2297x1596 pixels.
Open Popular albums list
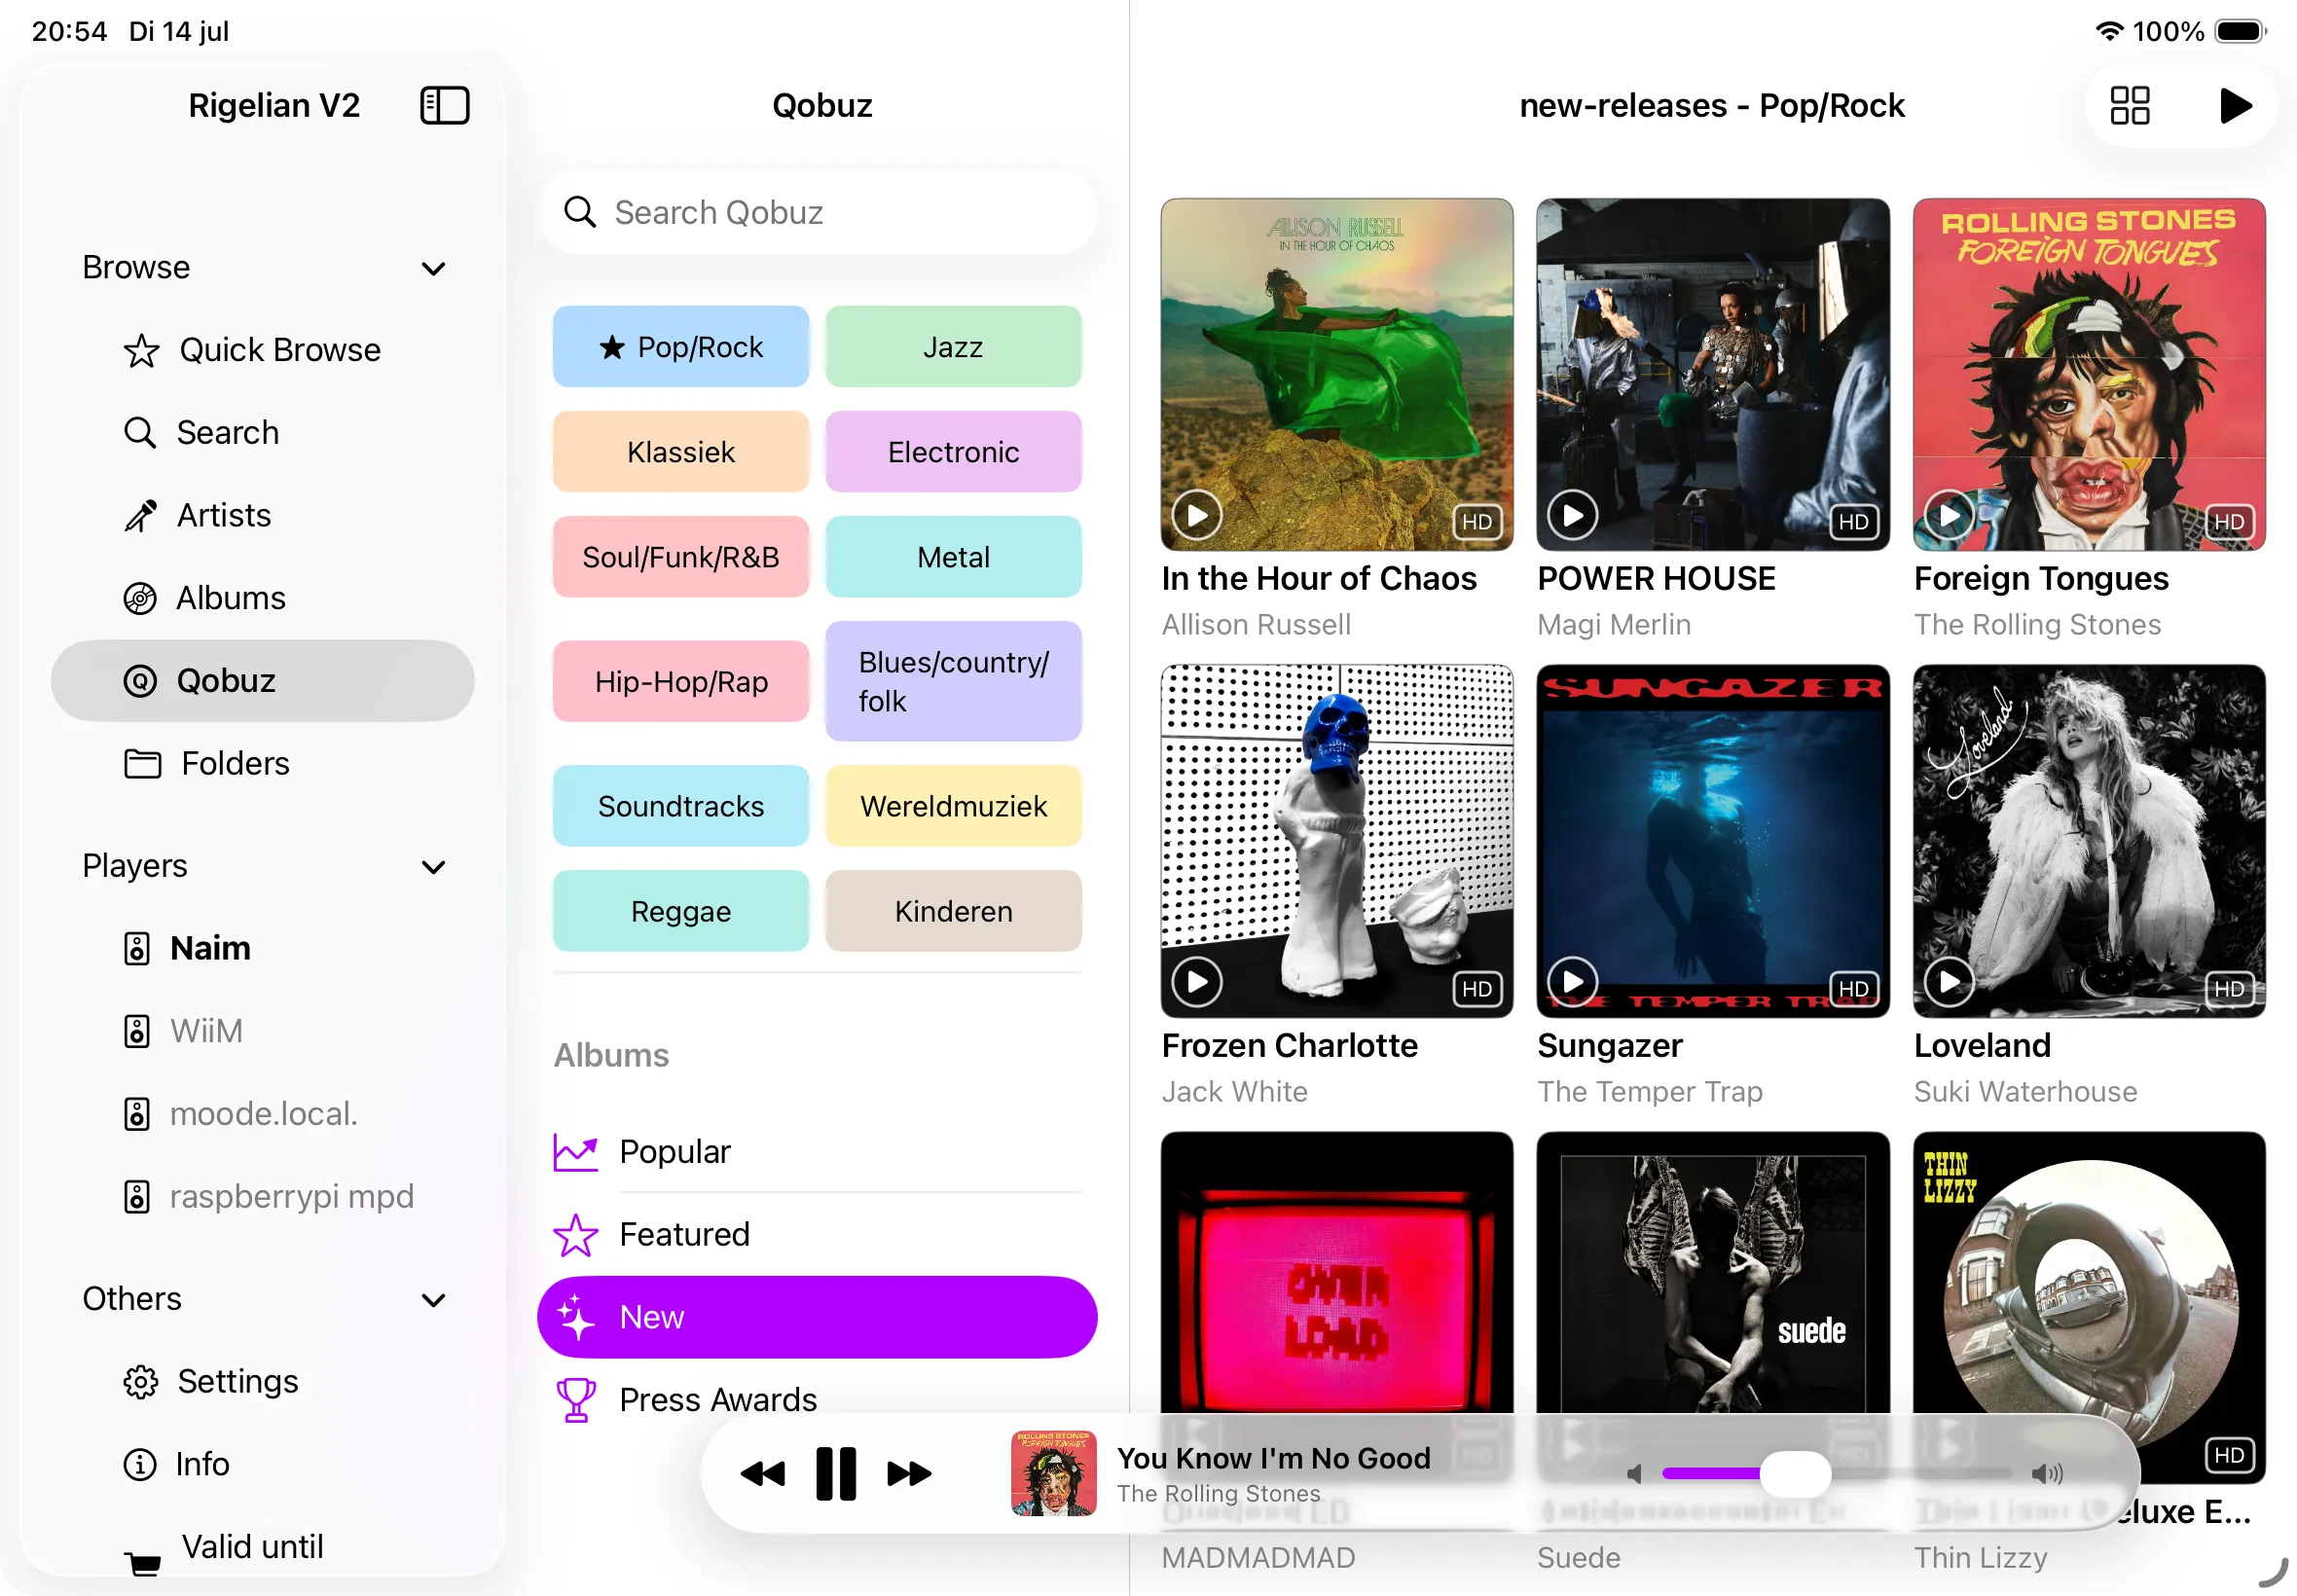[817, 1152]
